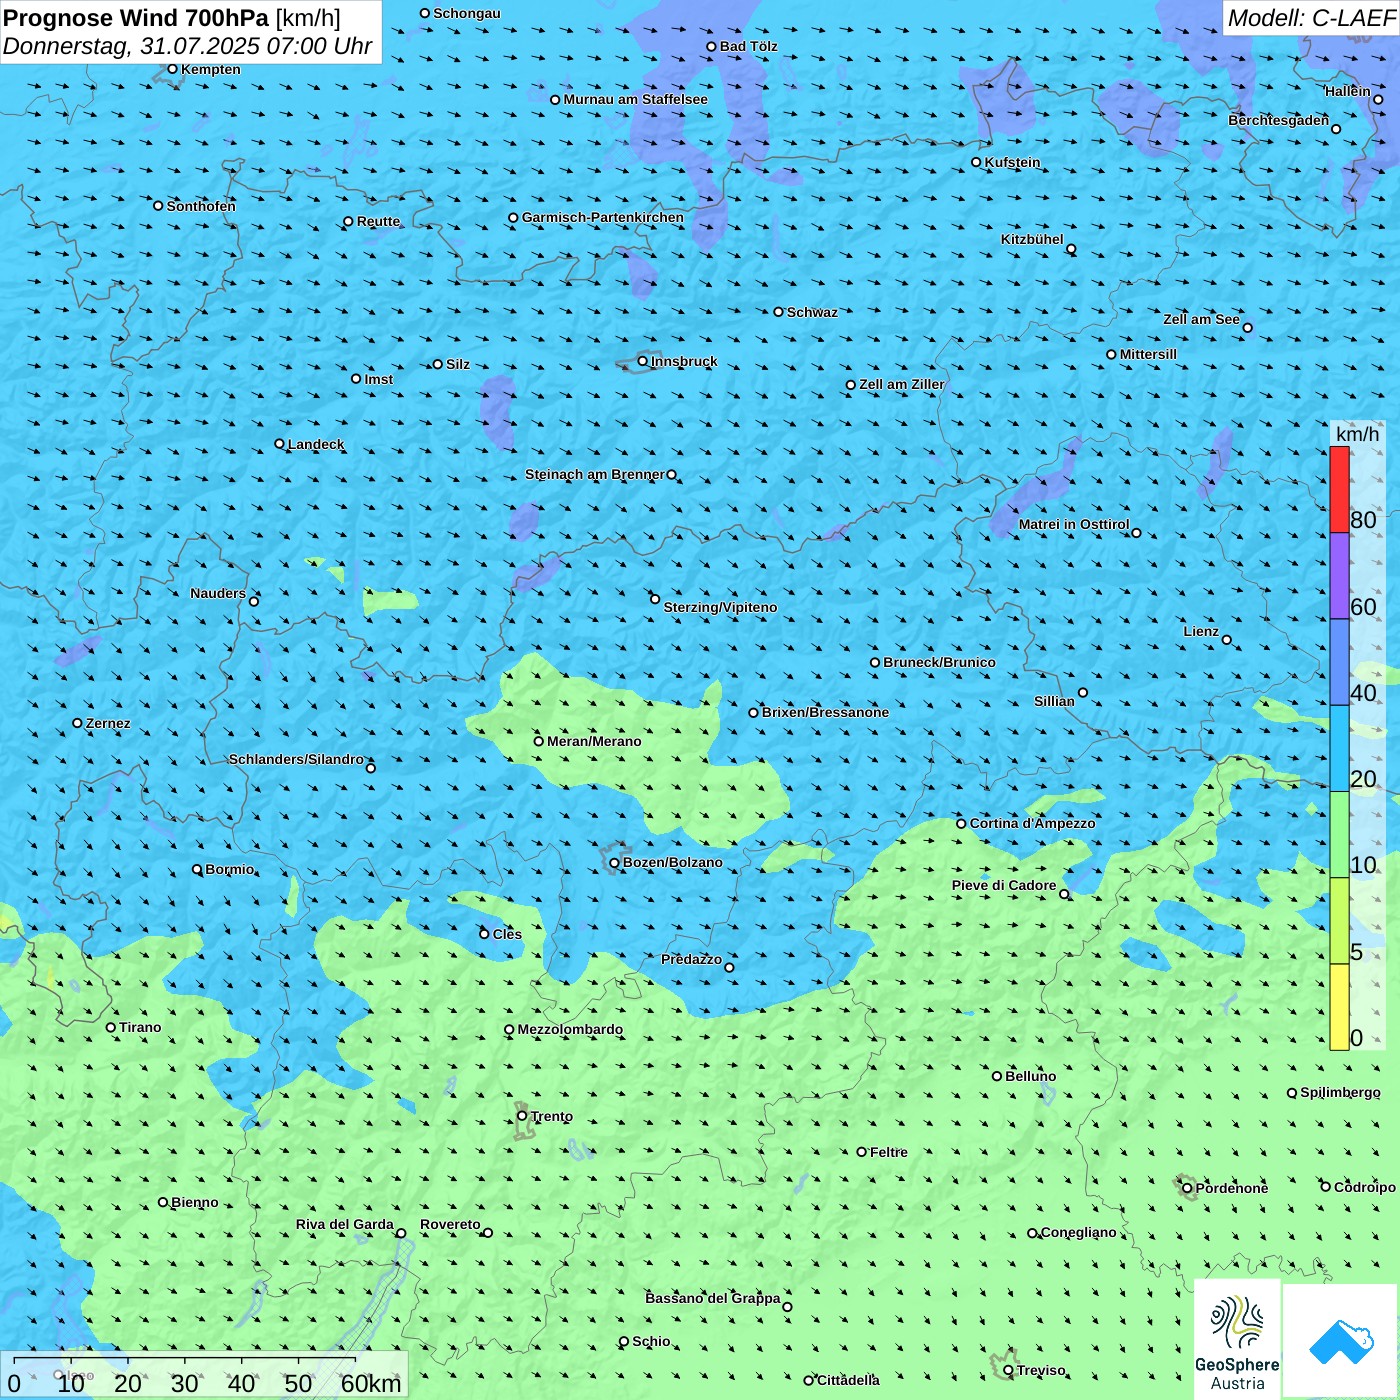Click the Tirano city label
Viewport: 1400px width, 1400px height.
tap(140, 1027)
